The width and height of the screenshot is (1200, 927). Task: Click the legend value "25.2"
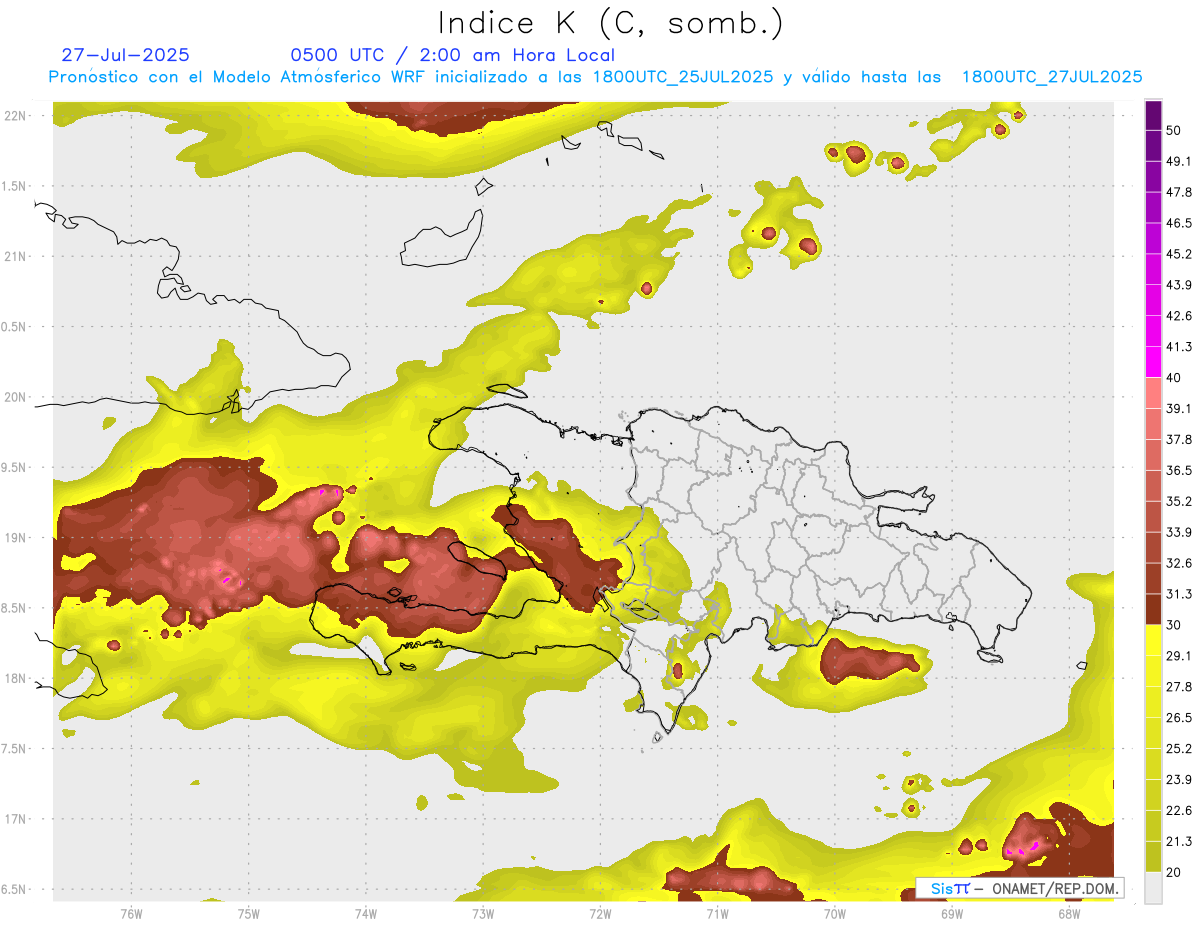coord(1179,749)
